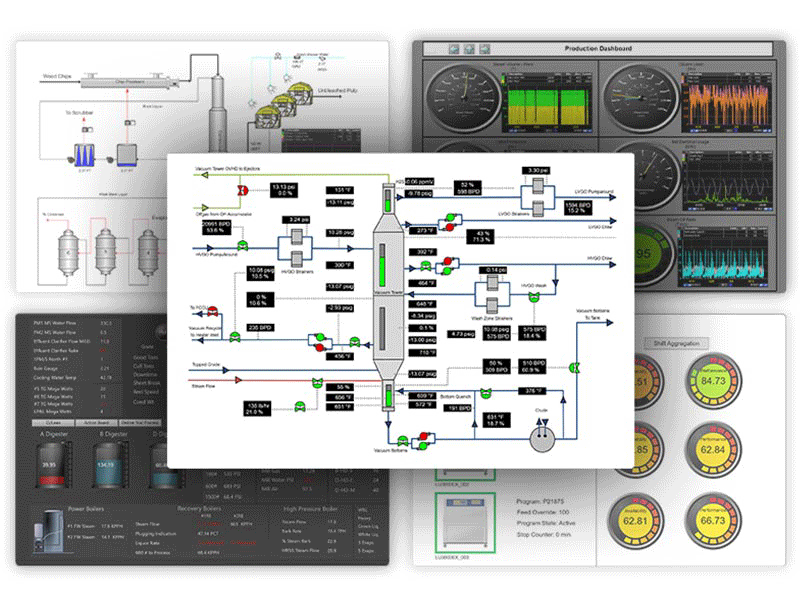Click the red pump on HVGO Draw line
The width and height of the screenshot is (800, 604).
point(447,262)
